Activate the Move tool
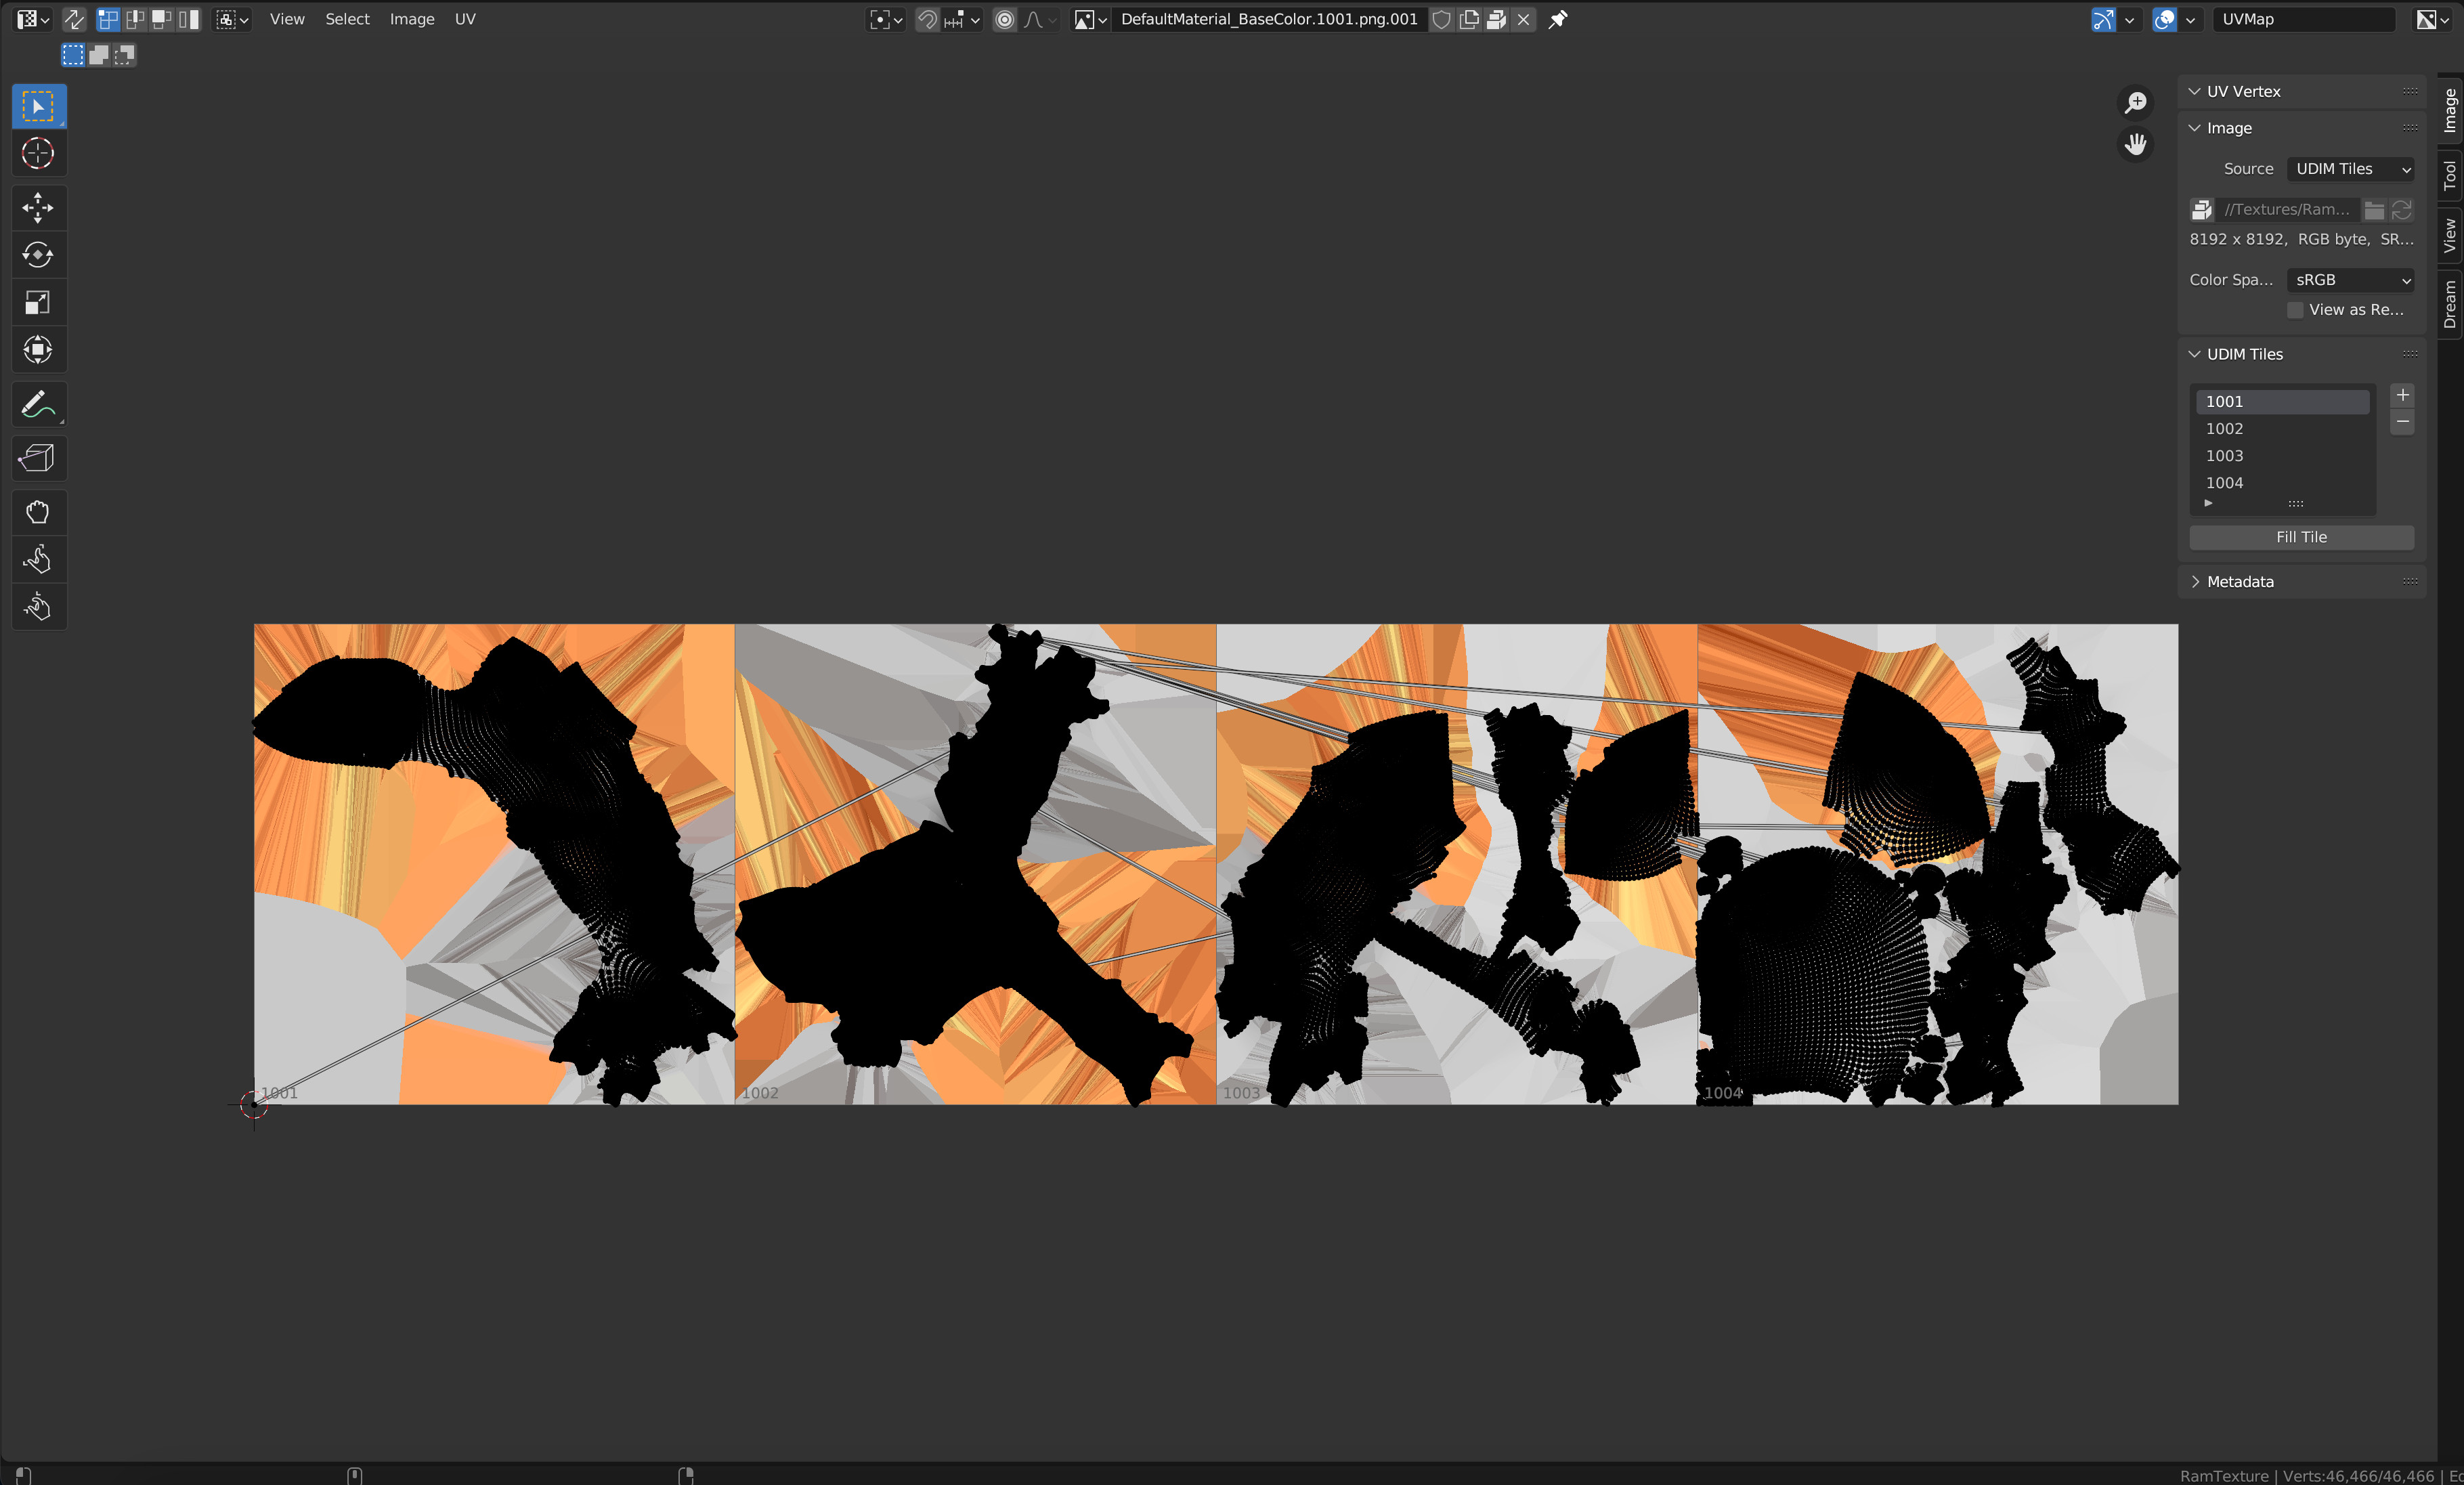Image resolution: width=2464 pixels, height=1485 pixels. tap(38, 208)
